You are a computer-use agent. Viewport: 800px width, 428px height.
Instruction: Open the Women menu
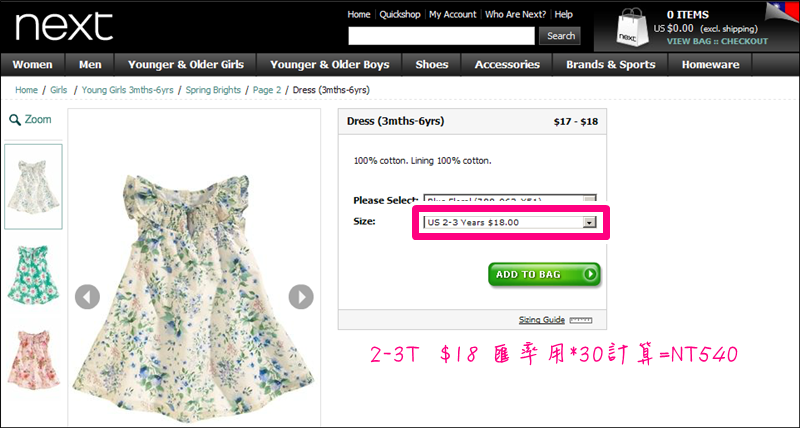pos(33,65)
